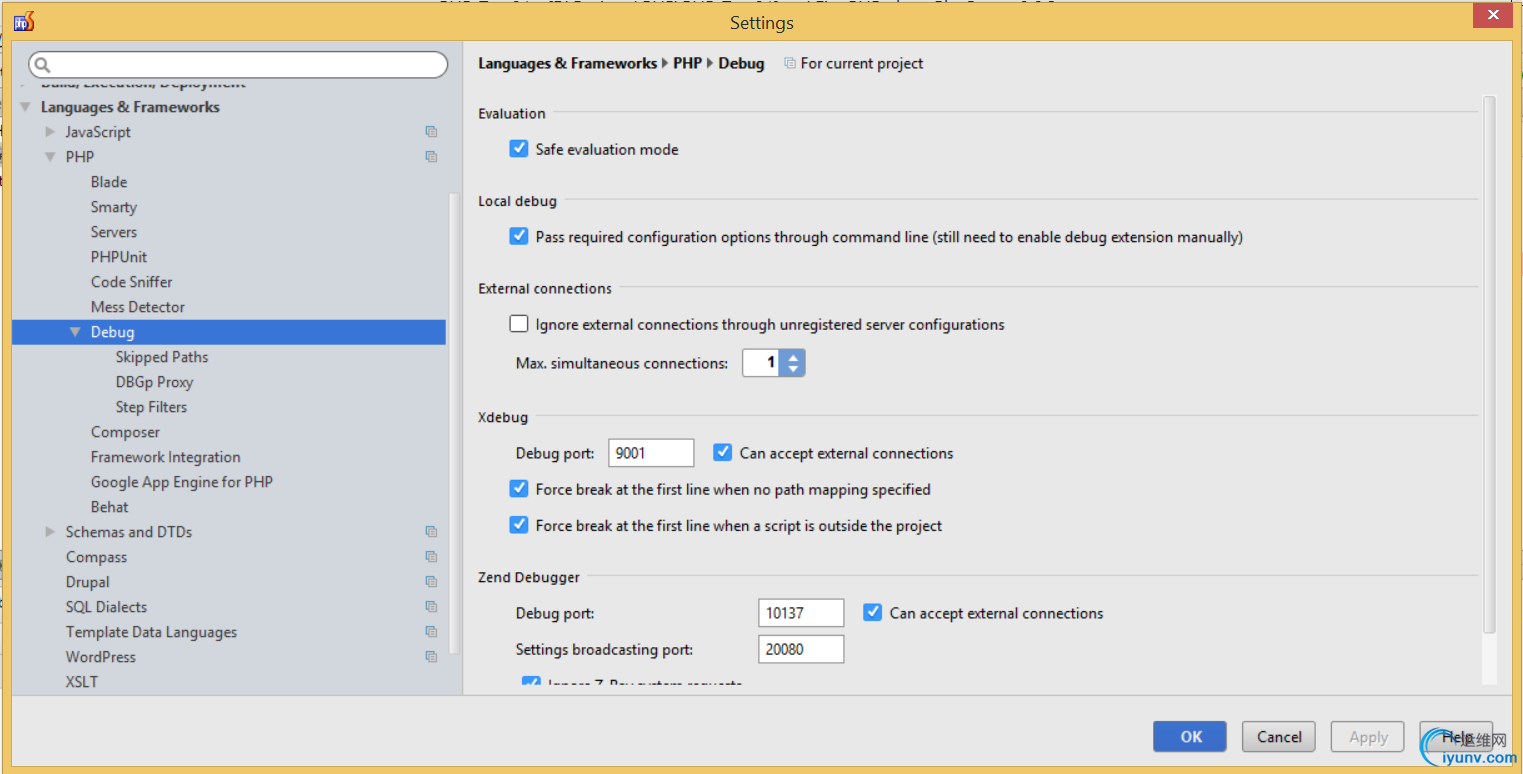The width and height of the screenshot is (1523, 774).
Task: Toggle Force break when script outside project
Action: [x=518, y=525]
